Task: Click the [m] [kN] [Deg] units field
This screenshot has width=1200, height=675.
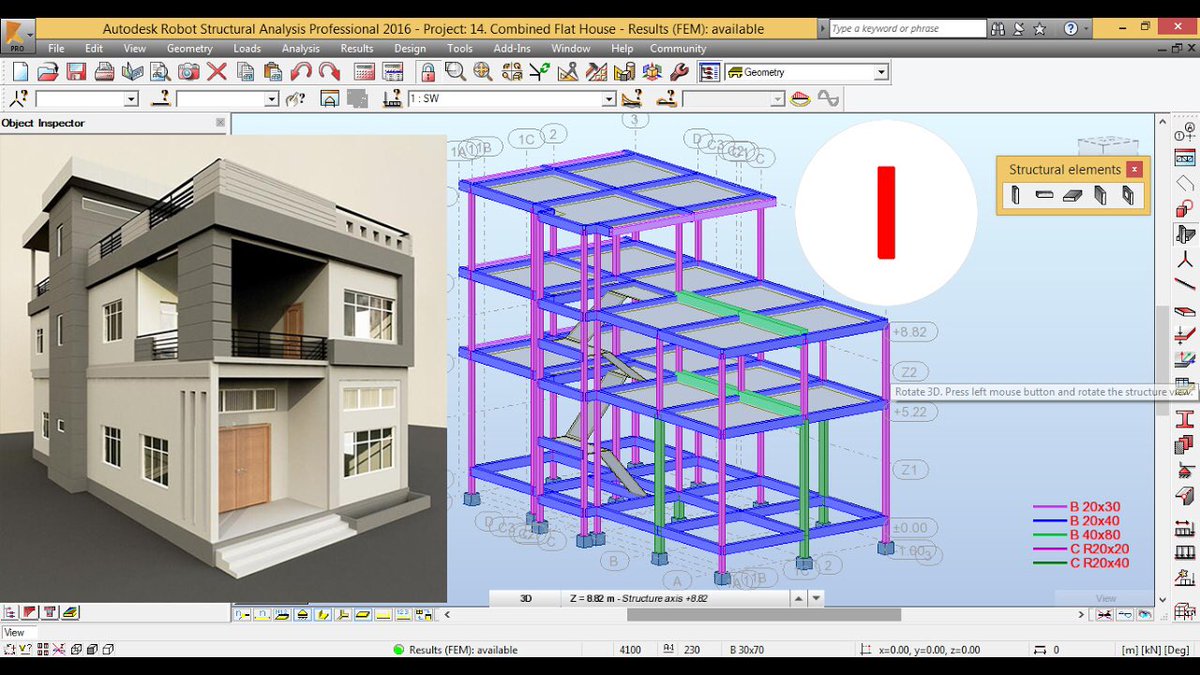Action: click(1157, 650)
